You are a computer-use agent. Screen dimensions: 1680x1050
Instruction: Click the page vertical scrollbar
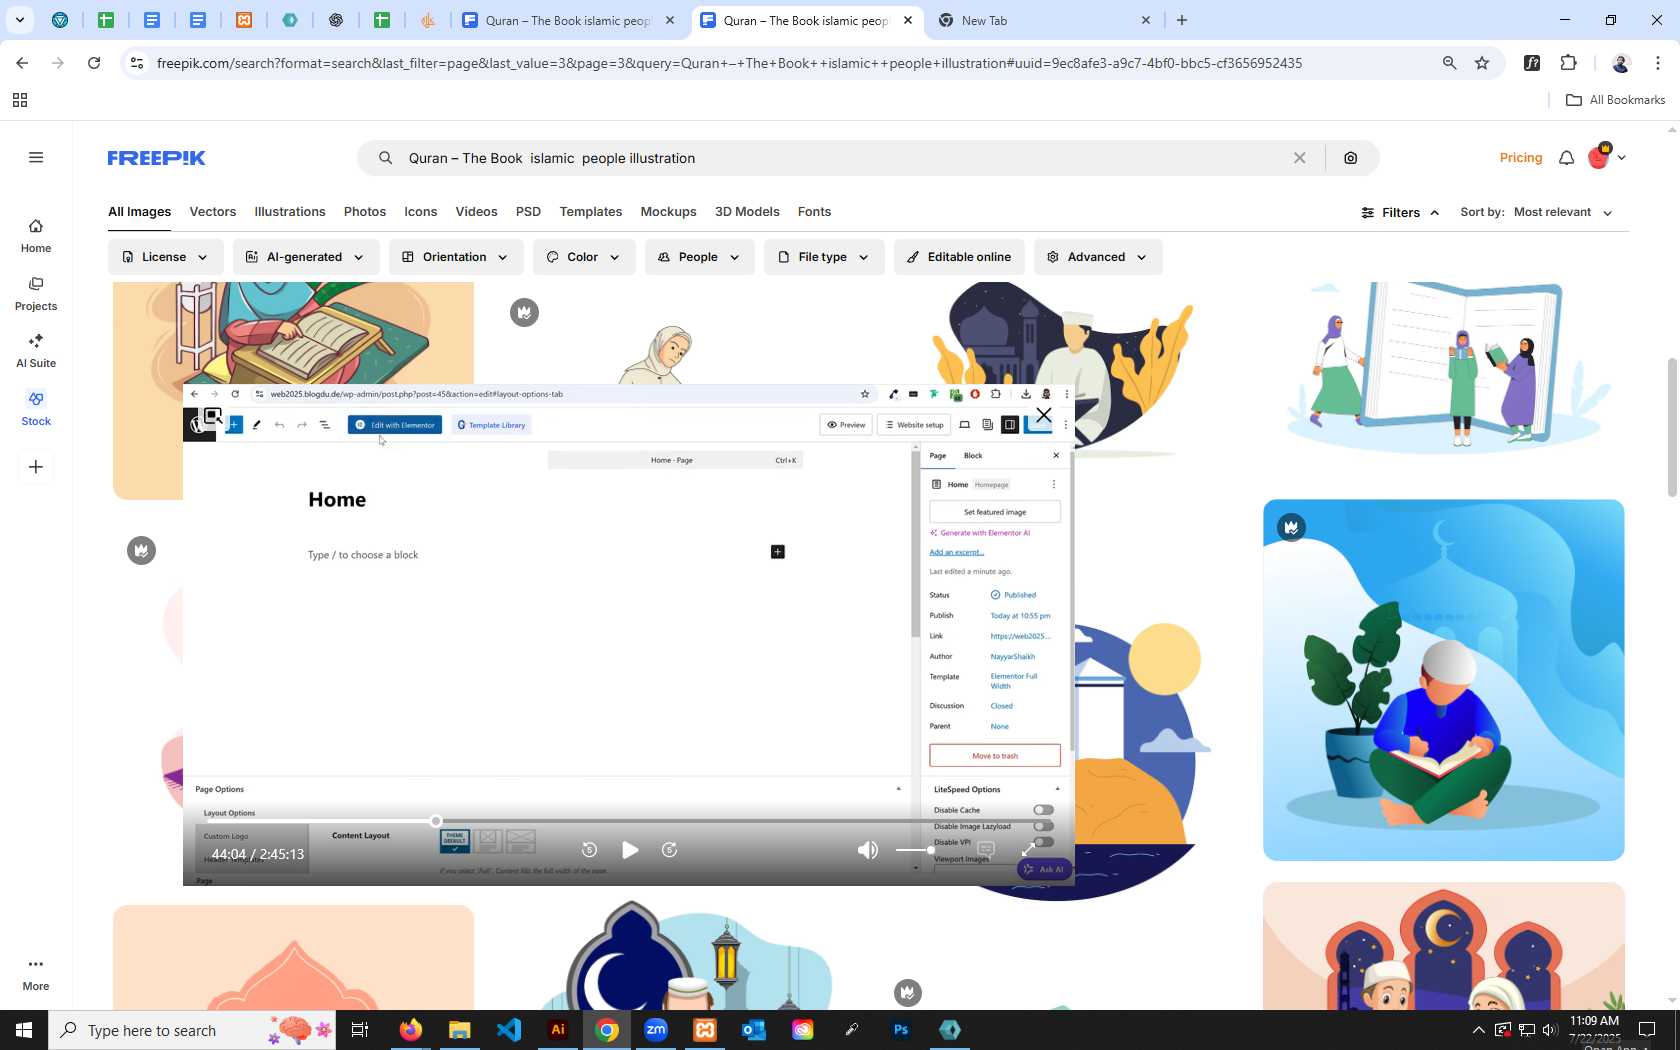(x=1672, y=427)
